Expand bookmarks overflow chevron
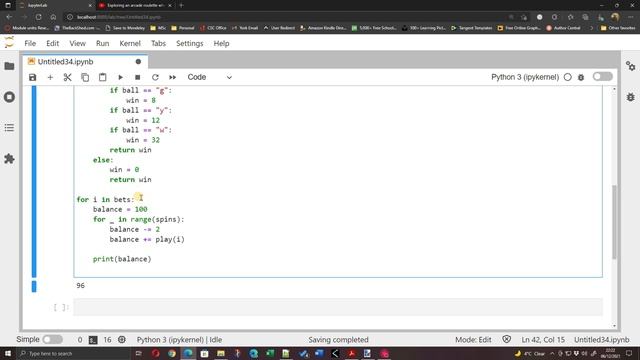This screenshot has width=640, height=360. pos(591,28)
